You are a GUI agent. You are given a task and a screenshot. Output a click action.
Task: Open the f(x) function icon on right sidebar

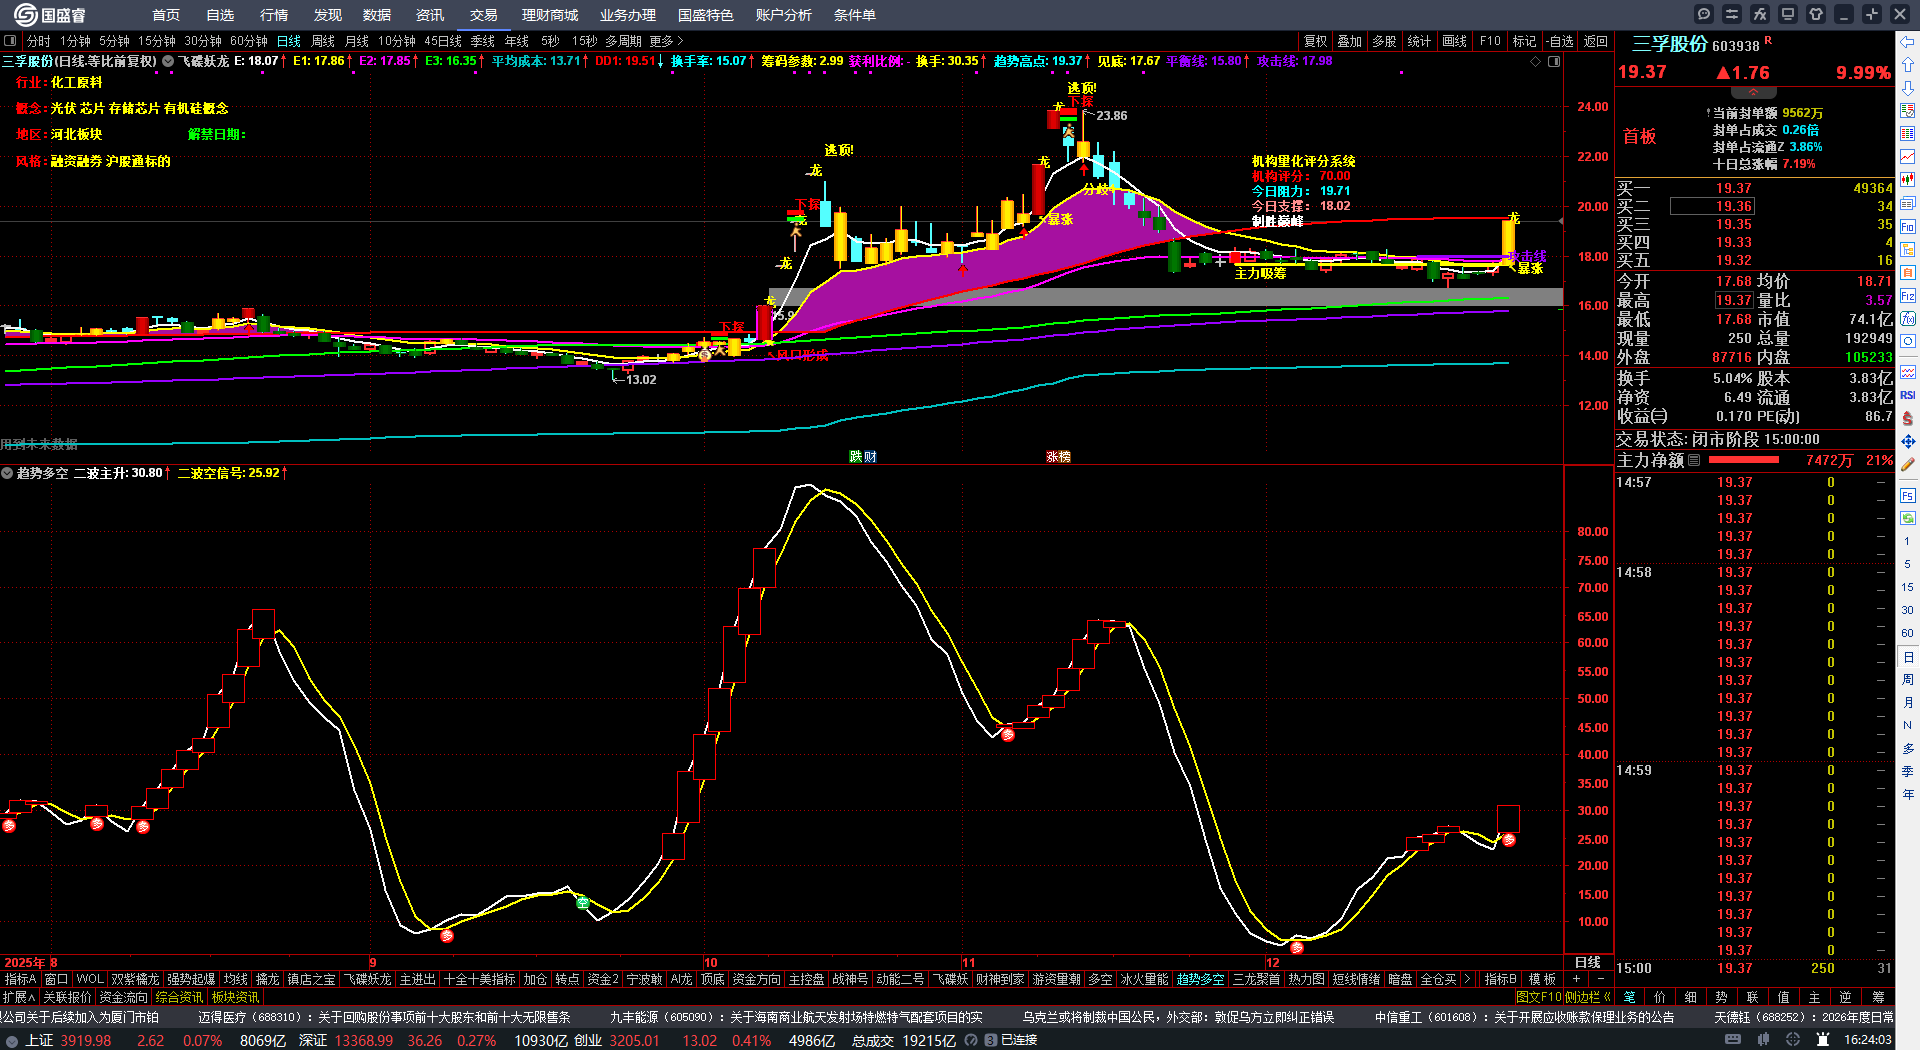[x=1908, y=318]
